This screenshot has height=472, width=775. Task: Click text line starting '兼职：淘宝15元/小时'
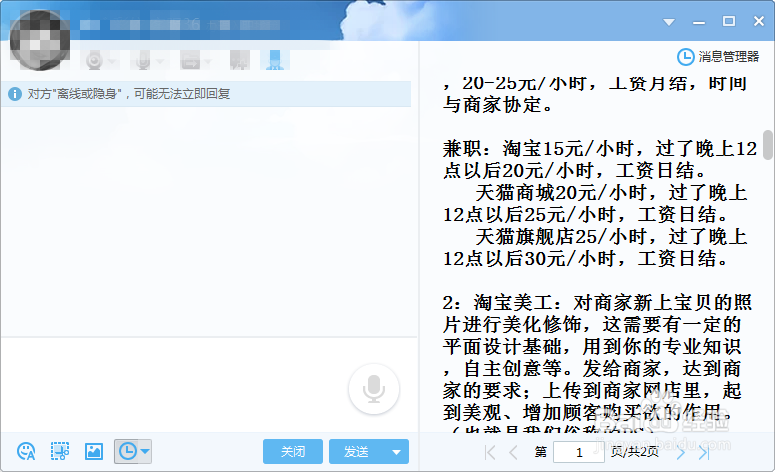pos(600,149)
